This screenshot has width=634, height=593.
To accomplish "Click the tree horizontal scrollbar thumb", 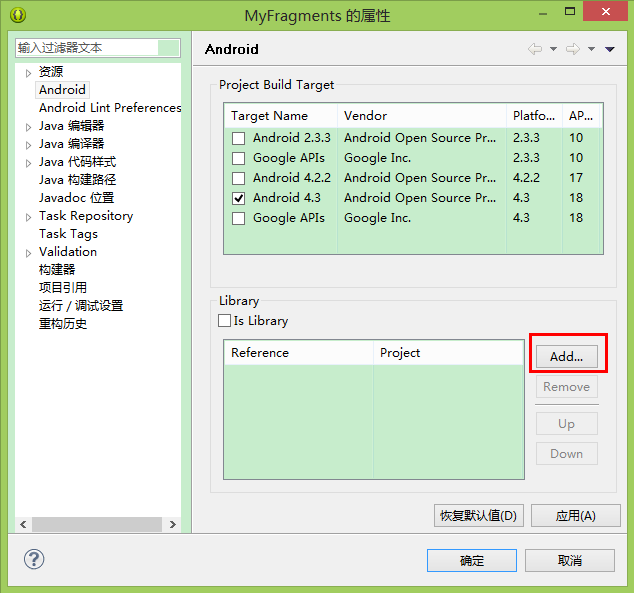I will click(x=97, y=524).
